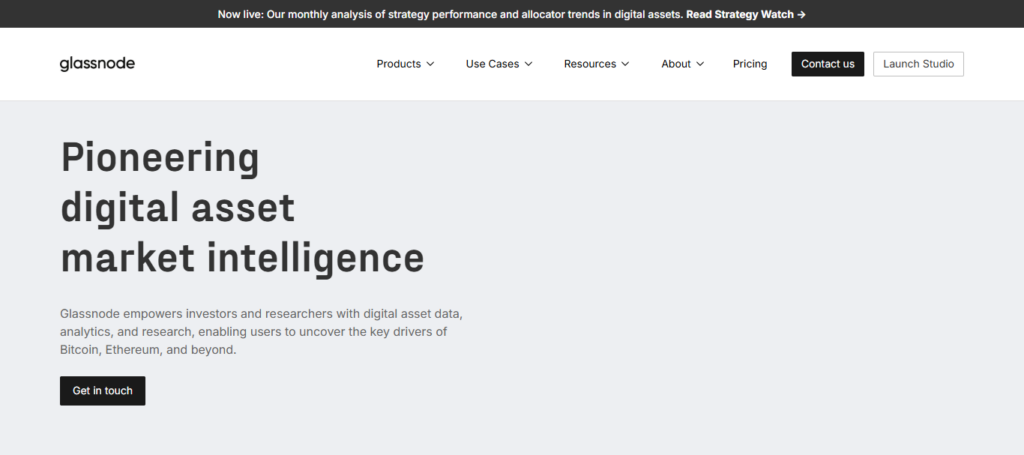Click the 'market intelligence' heading line
This screenshot has width=1024, height=455.
coord(242,257)
